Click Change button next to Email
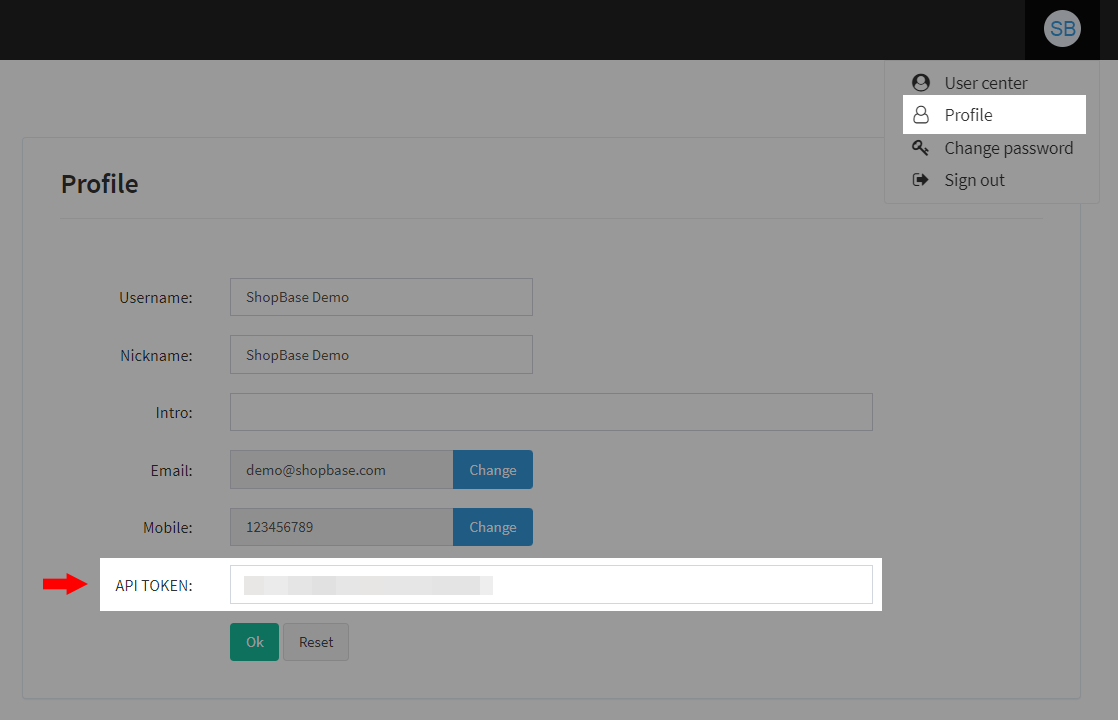Viewport: 1118px width, 720px height. [x=493, y=470]
